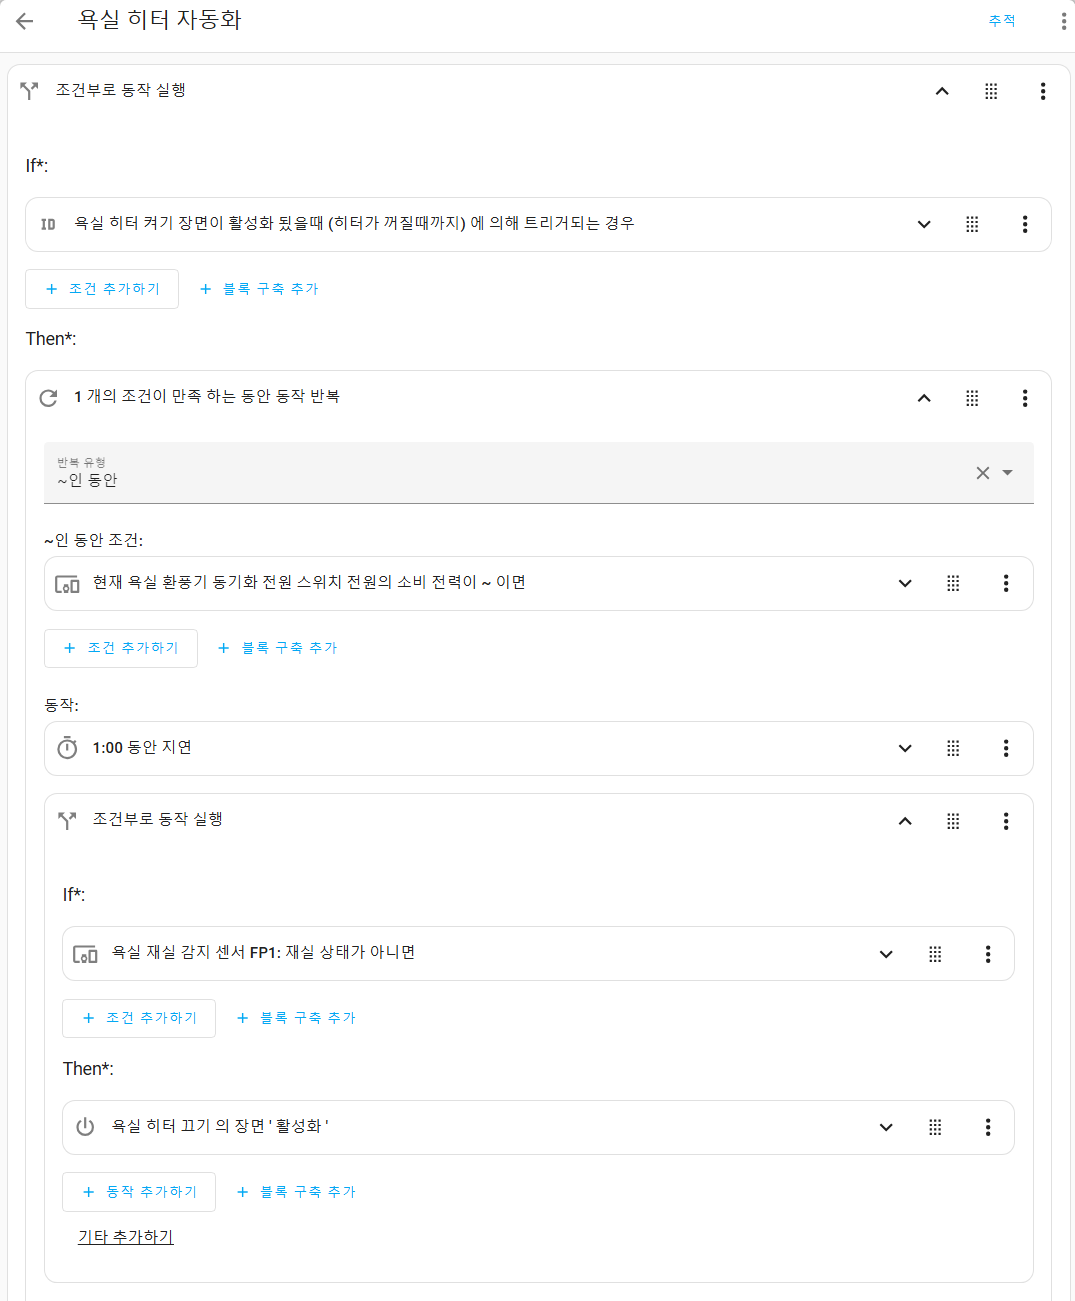
Task: Clear the 반복 유형 selection
Action: coord(983,473)
